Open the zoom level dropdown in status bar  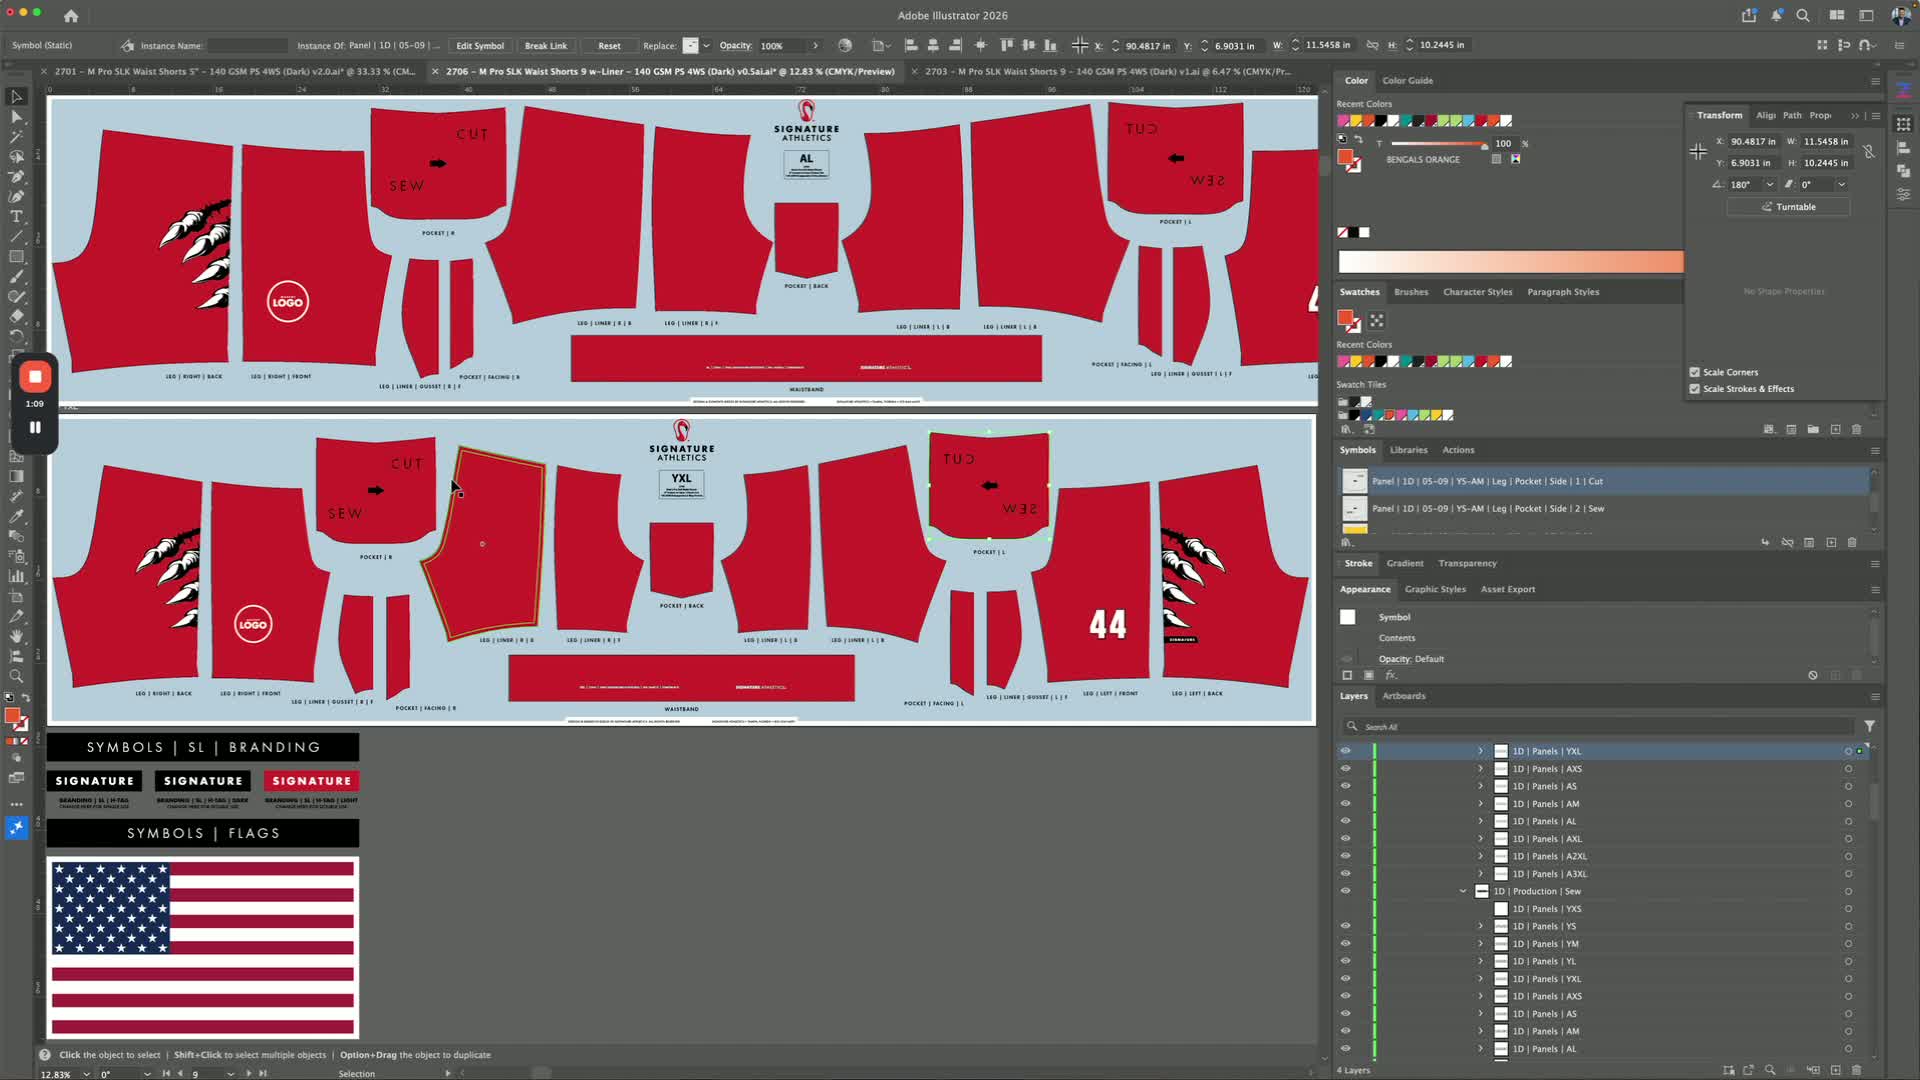[87, 1074]
